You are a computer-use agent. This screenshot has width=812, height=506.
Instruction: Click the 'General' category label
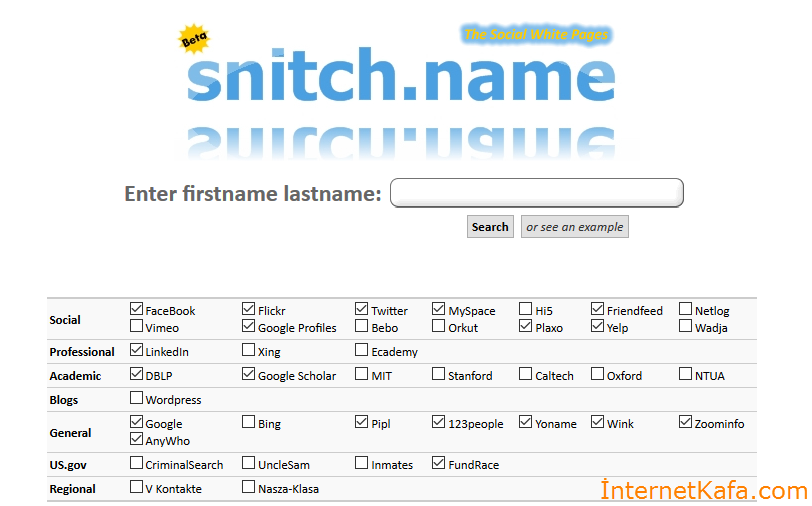(70, 433)
